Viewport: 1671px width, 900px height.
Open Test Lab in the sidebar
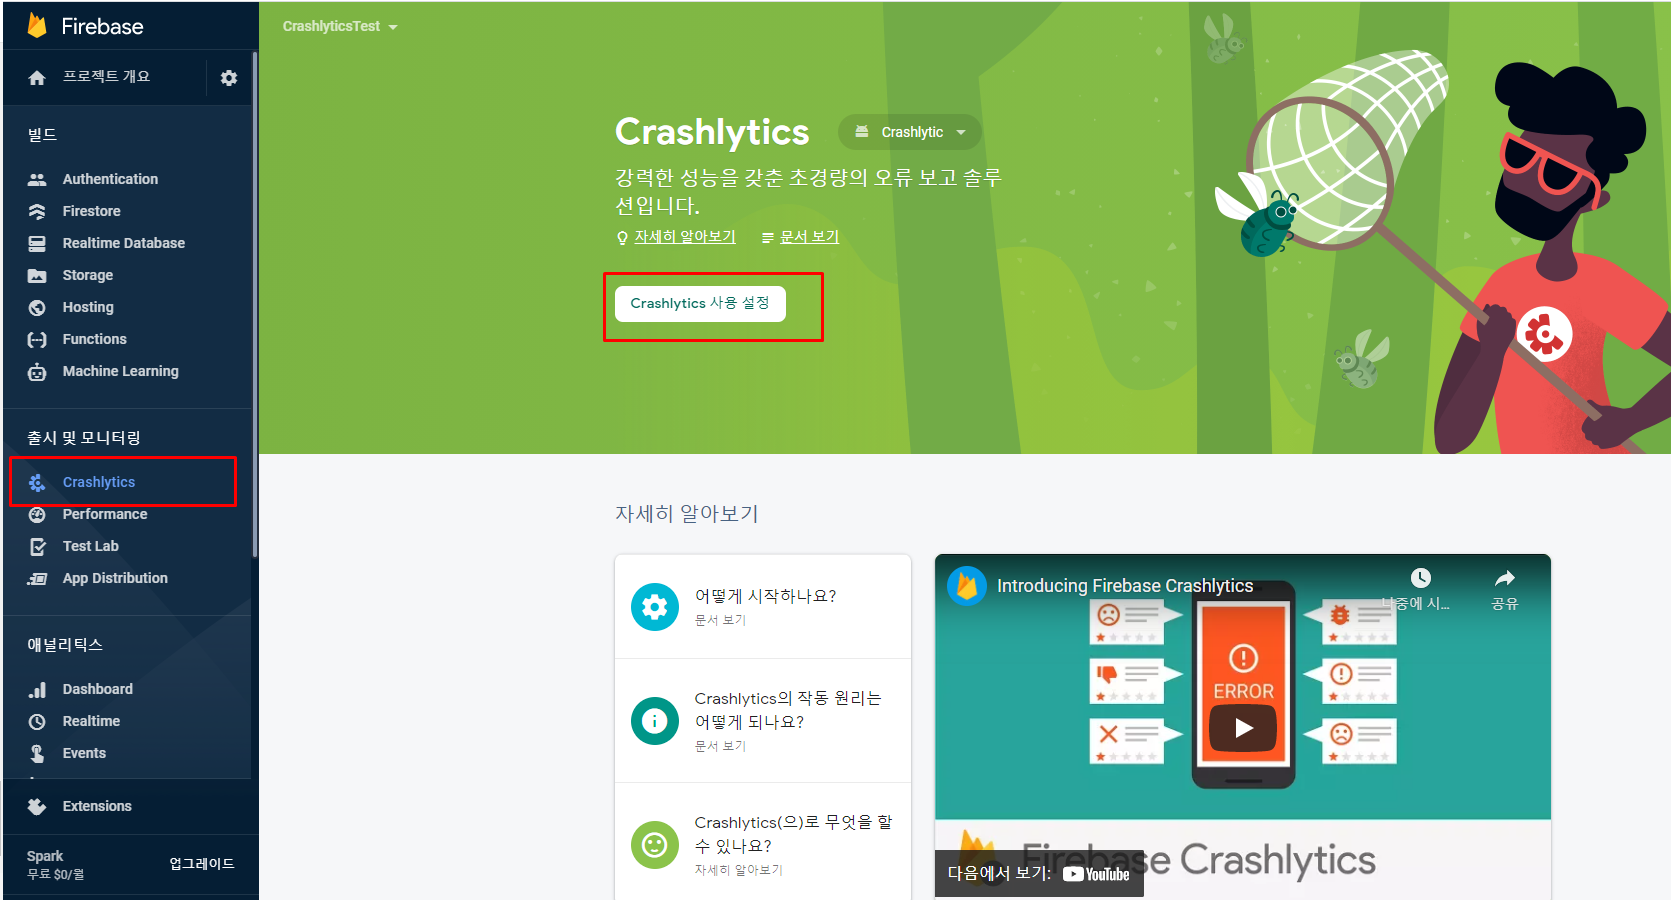pyautogui.click(x=90, y=547)
